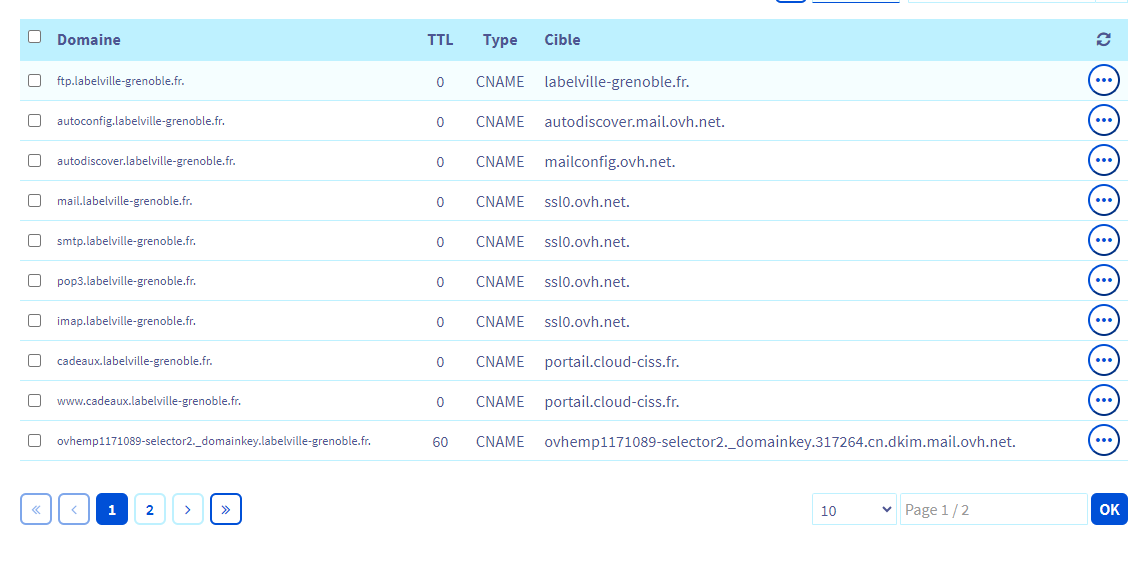
Task: Open actions menu for ftp.labelville-grenoble.fr record
Action: (1103, 80)
